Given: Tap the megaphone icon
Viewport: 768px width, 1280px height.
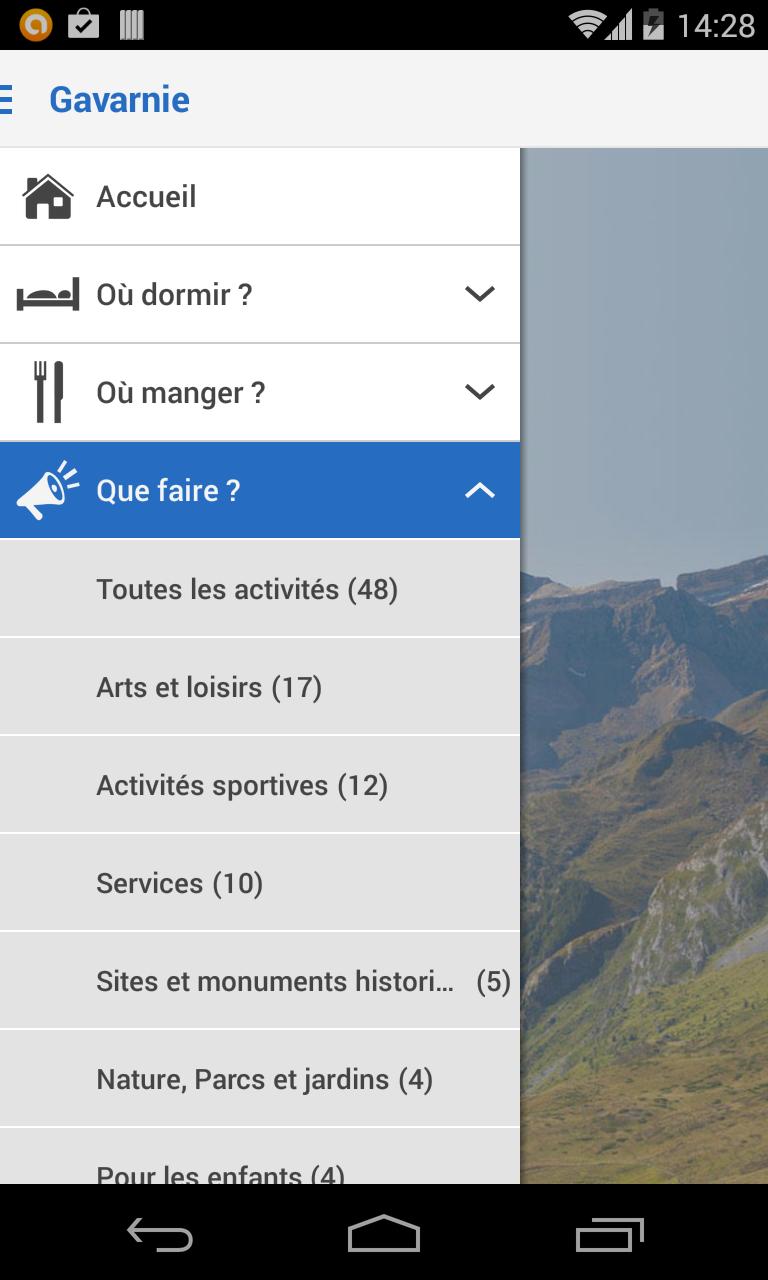Looking at the screenshot, I should tap(47, 490).
